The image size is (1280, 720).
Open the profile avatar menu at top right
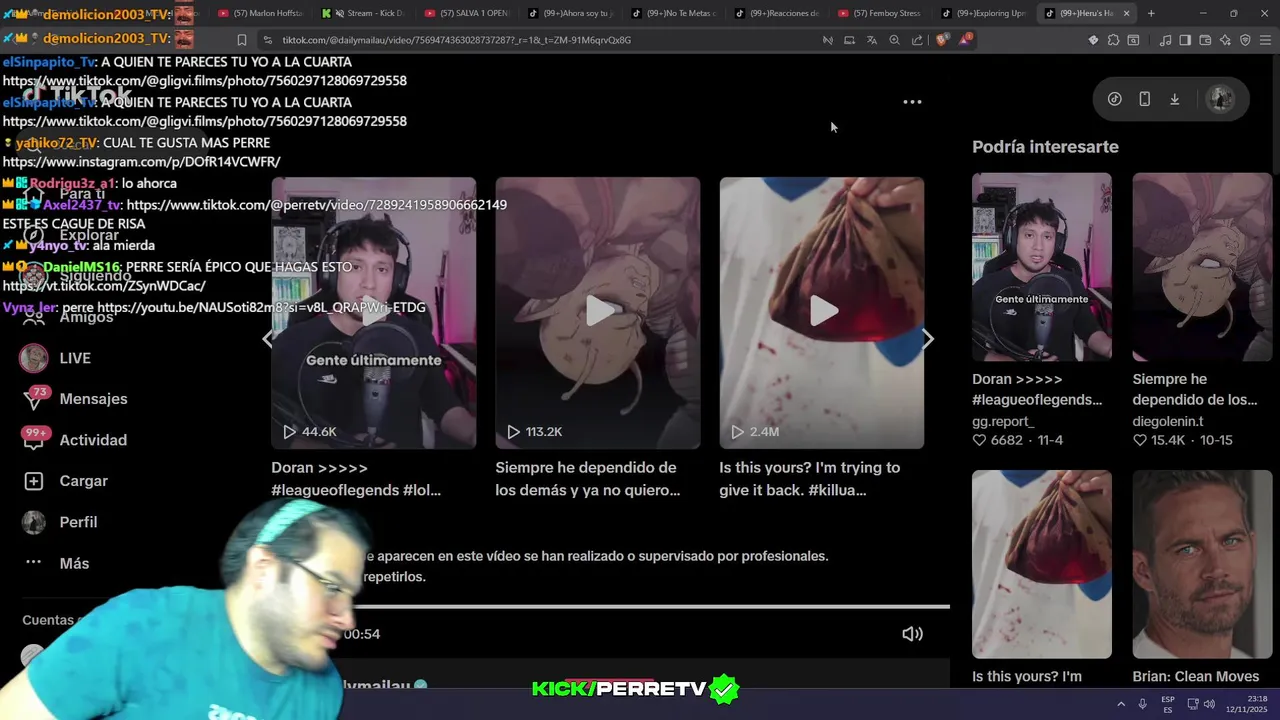(1219, 99)
